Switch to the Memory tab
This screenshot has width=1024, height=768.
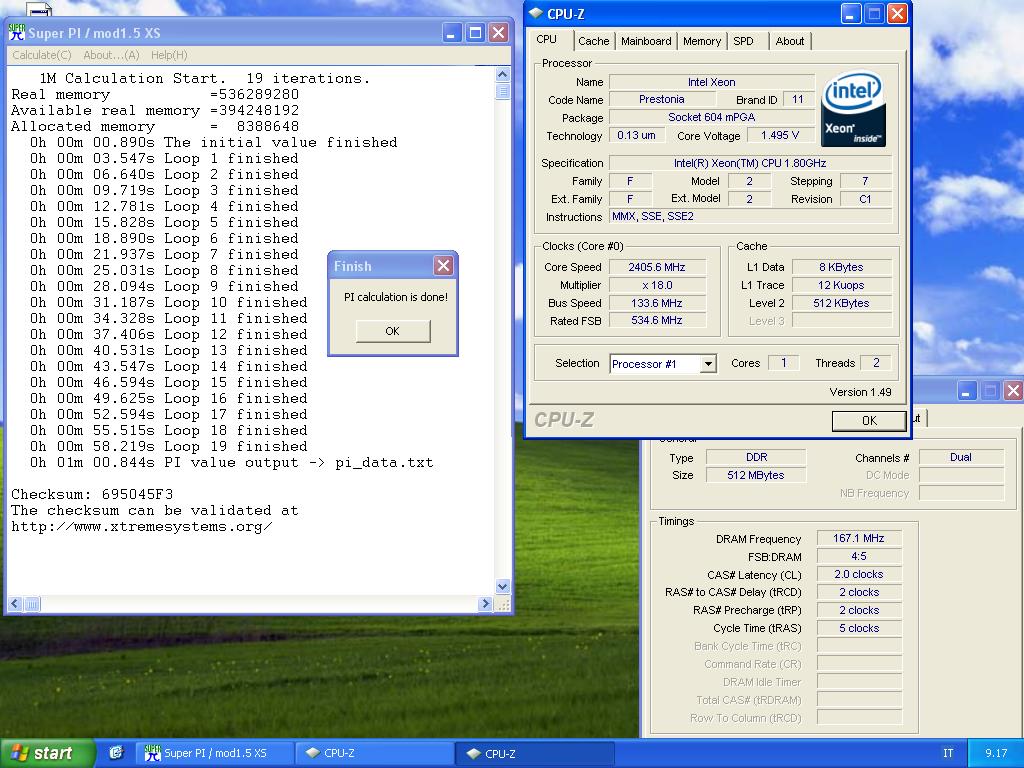702,41
